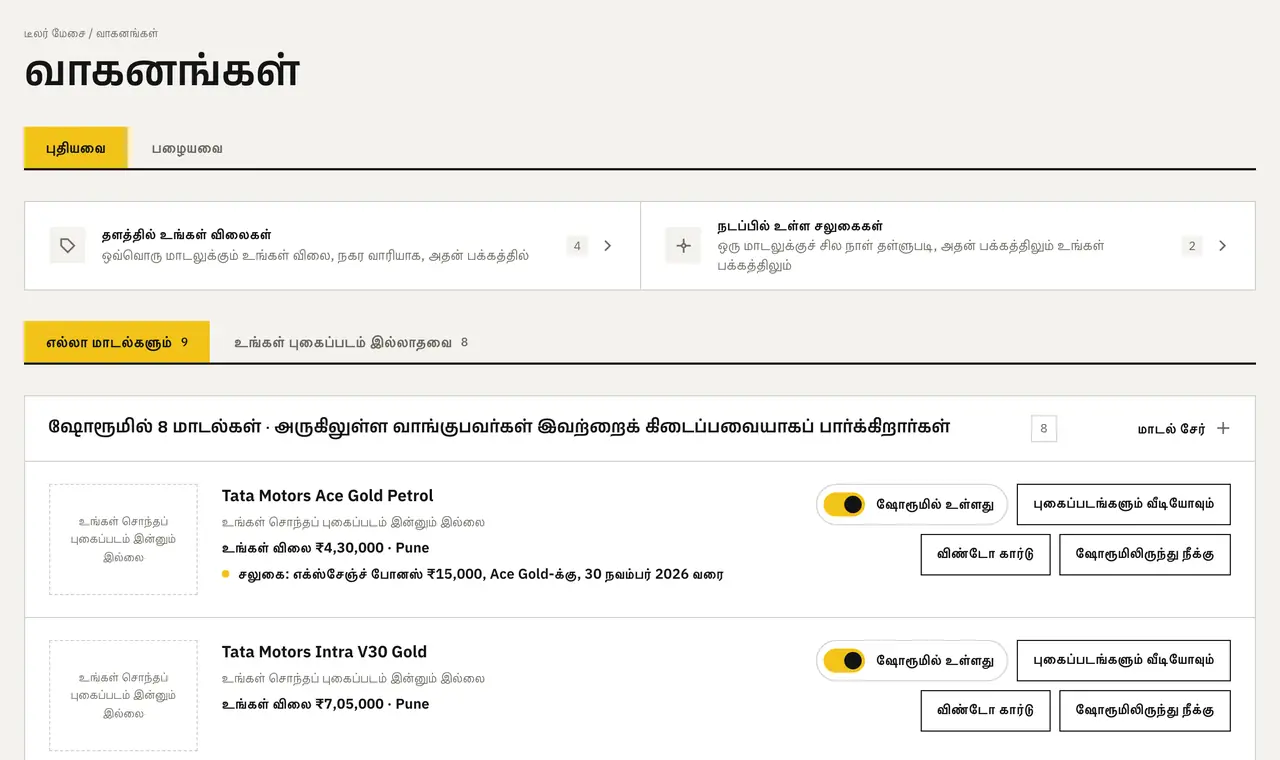
Task: Click மாடல் சேர் text to add model
Action: 1171,428
